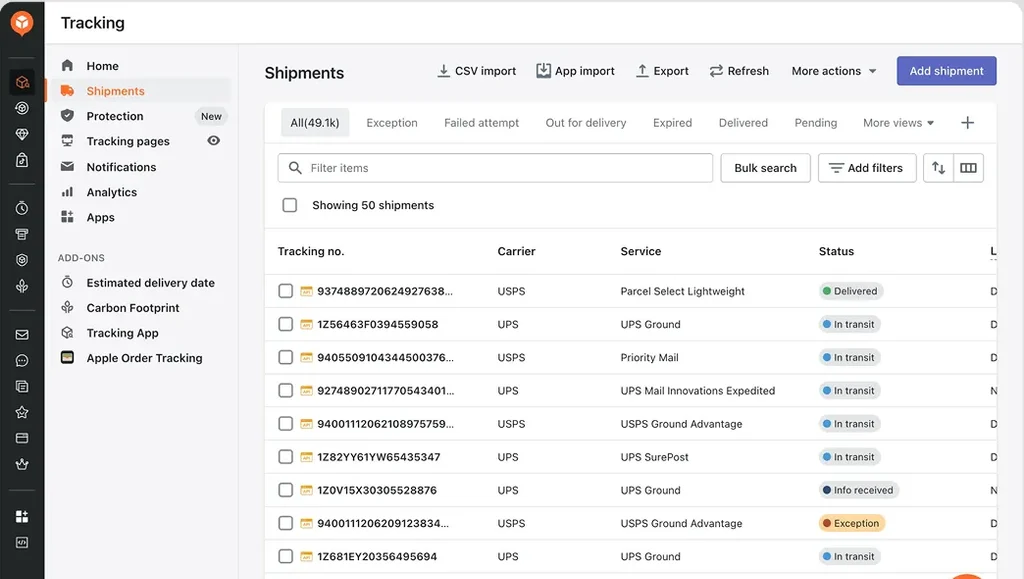Open the four-squares apps icon in dark rail
Screen dimensions: 1024x579
coord(22,516)
